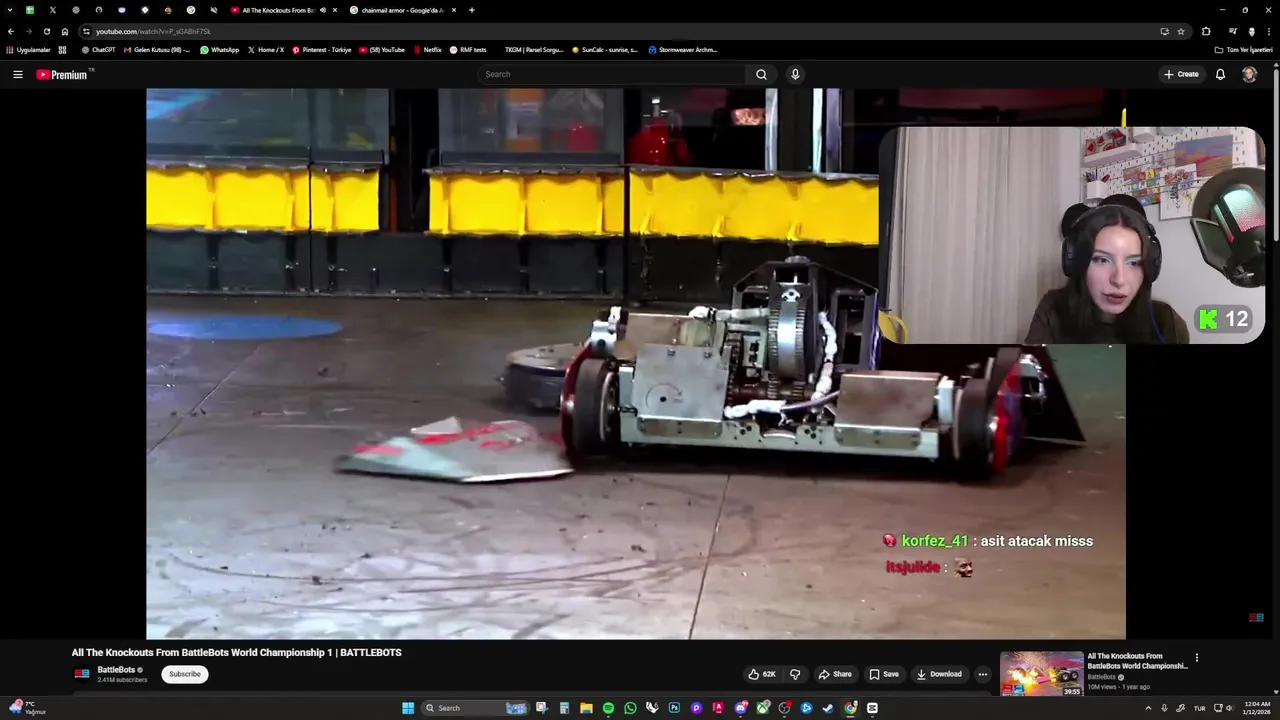Image resolution: width=1280 pixels, height=720 pixels.
Task: Start voice search with microphone icon
Action: point(795,74)
